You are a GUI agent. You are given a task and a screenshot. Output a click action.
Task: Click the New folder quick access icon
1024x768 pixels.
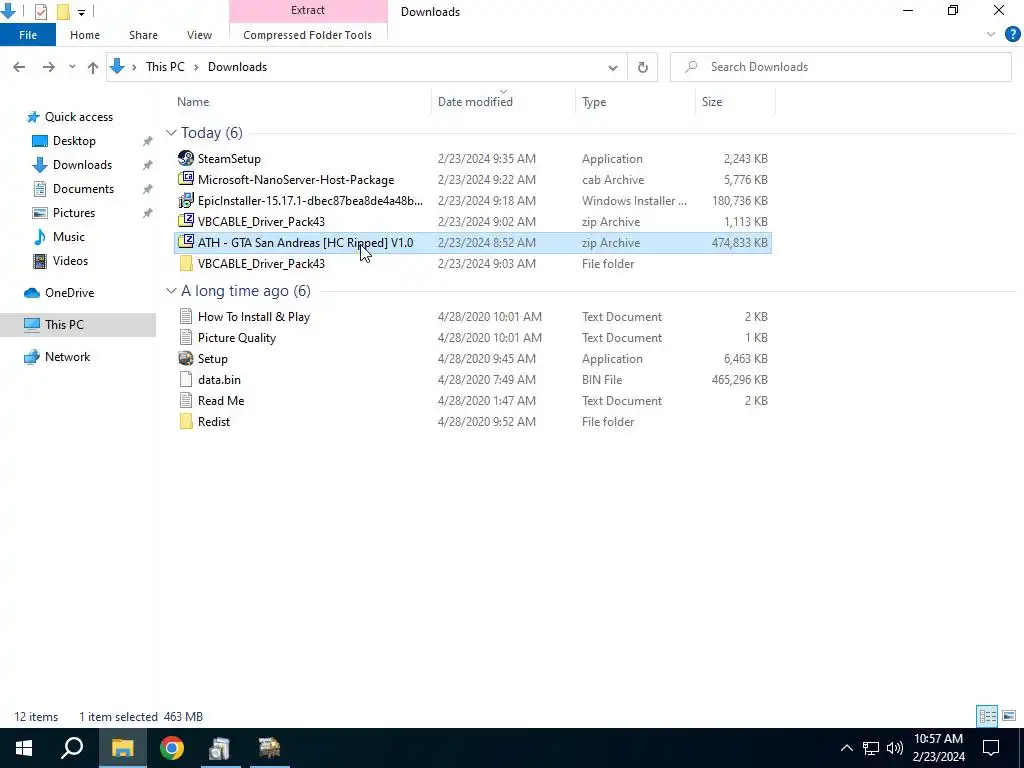pos(63,11)
